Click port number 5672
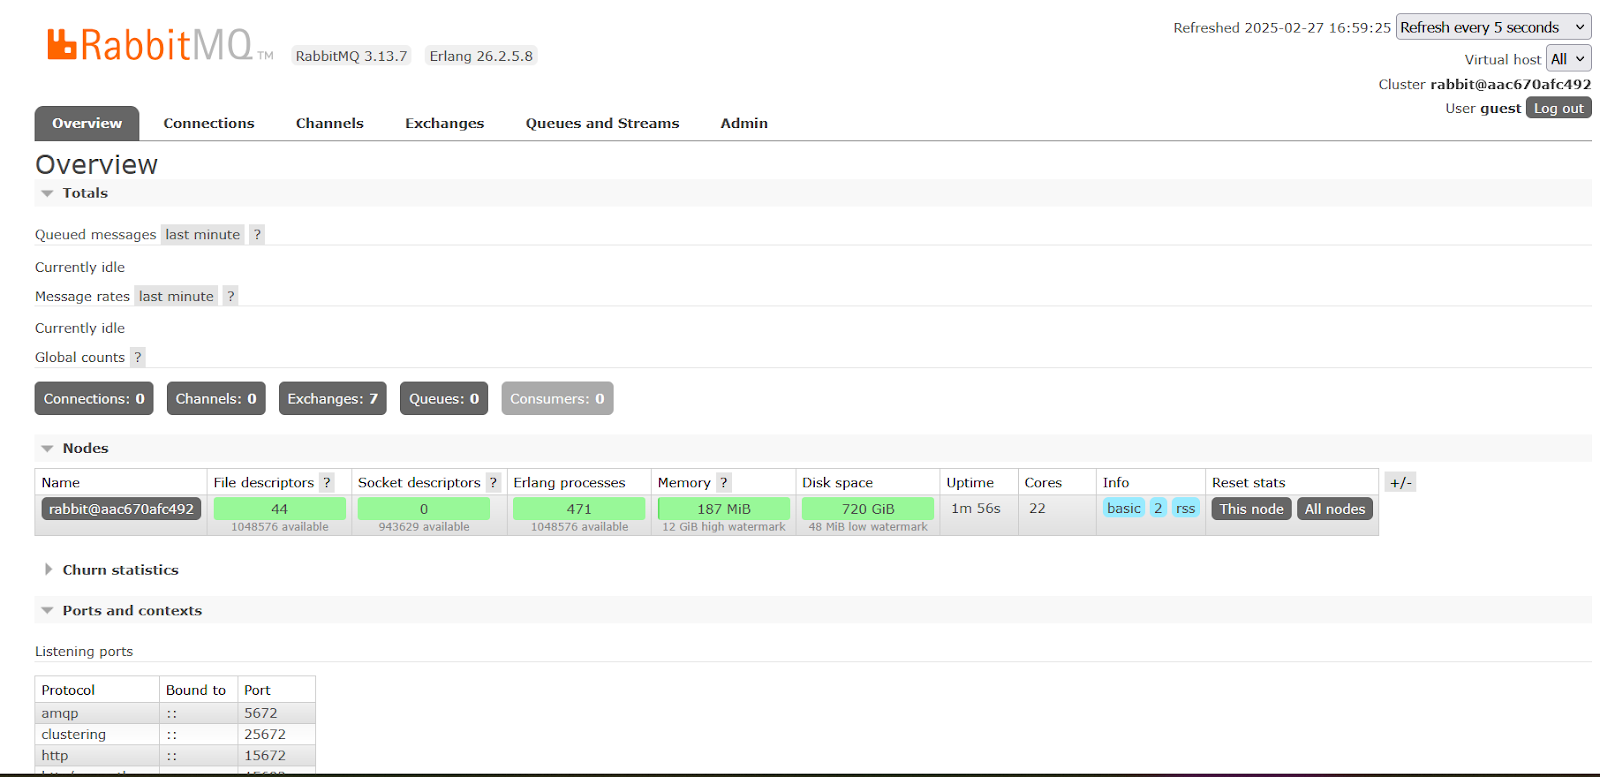 pyautogui.click(x=261, y=713)
